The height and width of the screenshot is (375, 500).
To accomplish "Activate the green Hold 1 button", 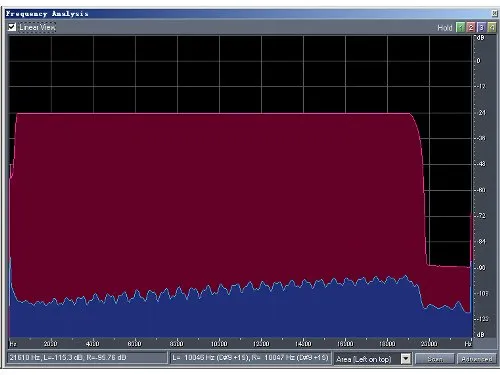I will (460, 27).
